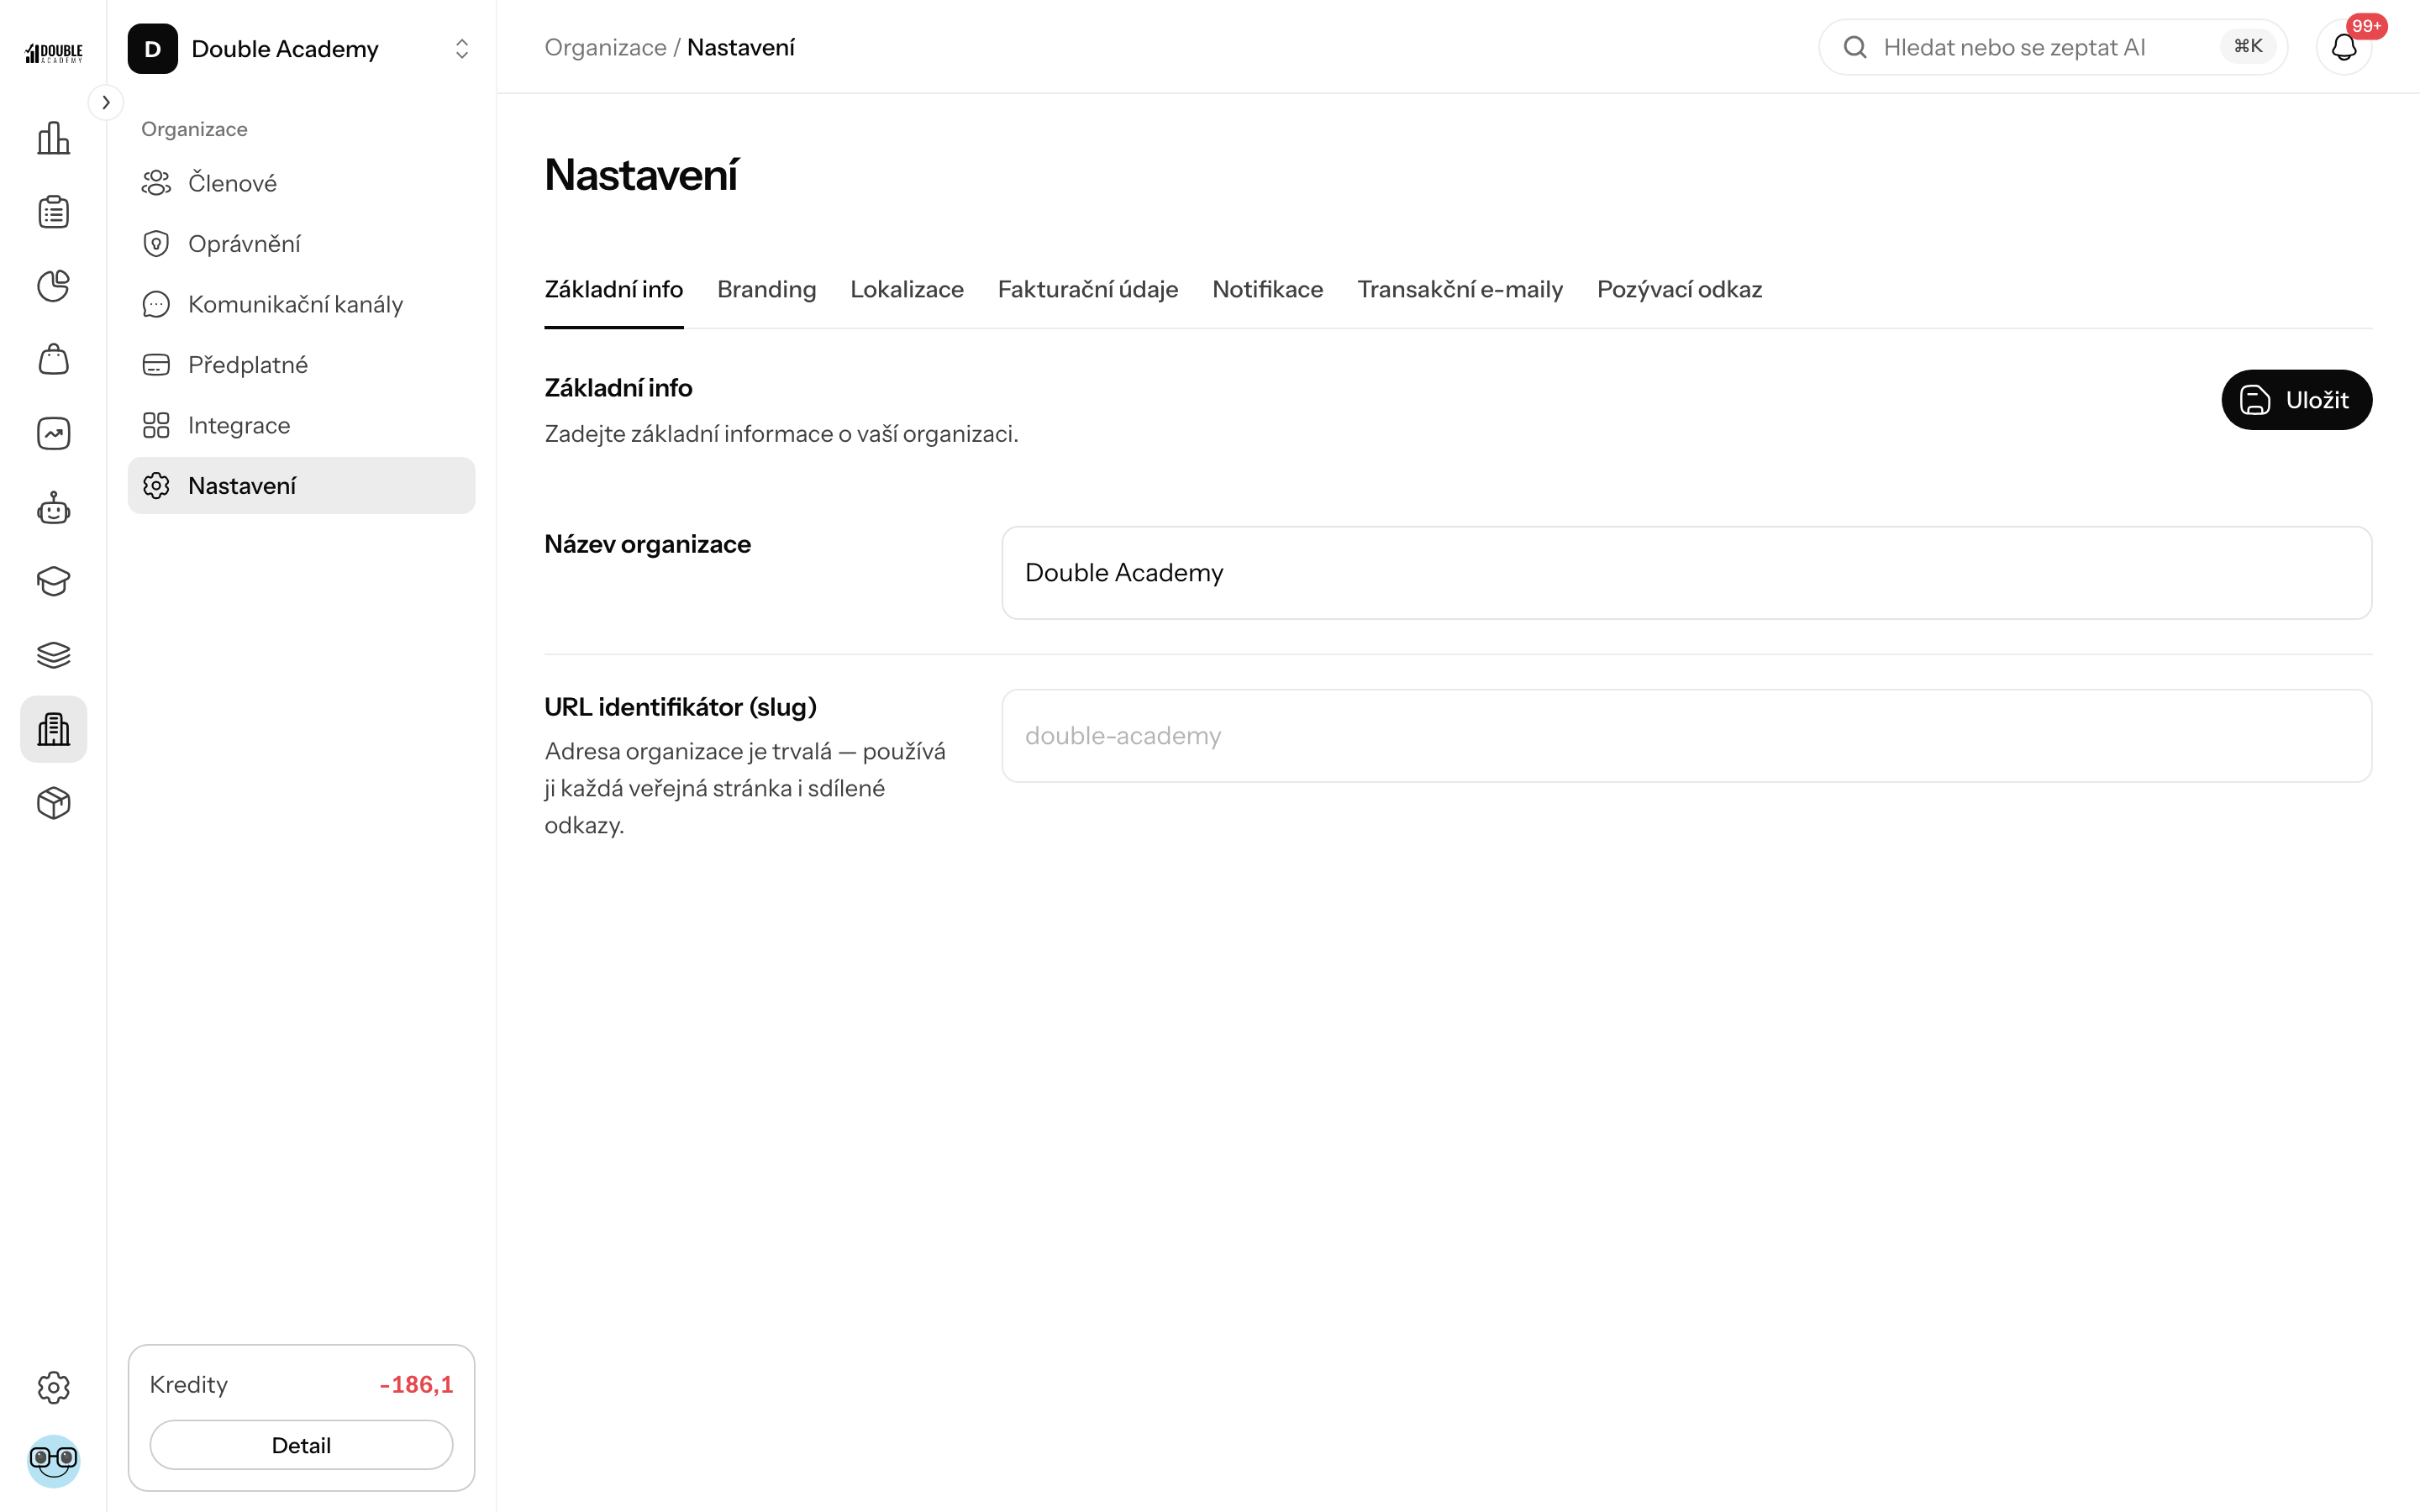The width and height of the screenshot is (2420, 1512).
Task: Select Nastavení in the sidebar
Action: click(301, 486)
